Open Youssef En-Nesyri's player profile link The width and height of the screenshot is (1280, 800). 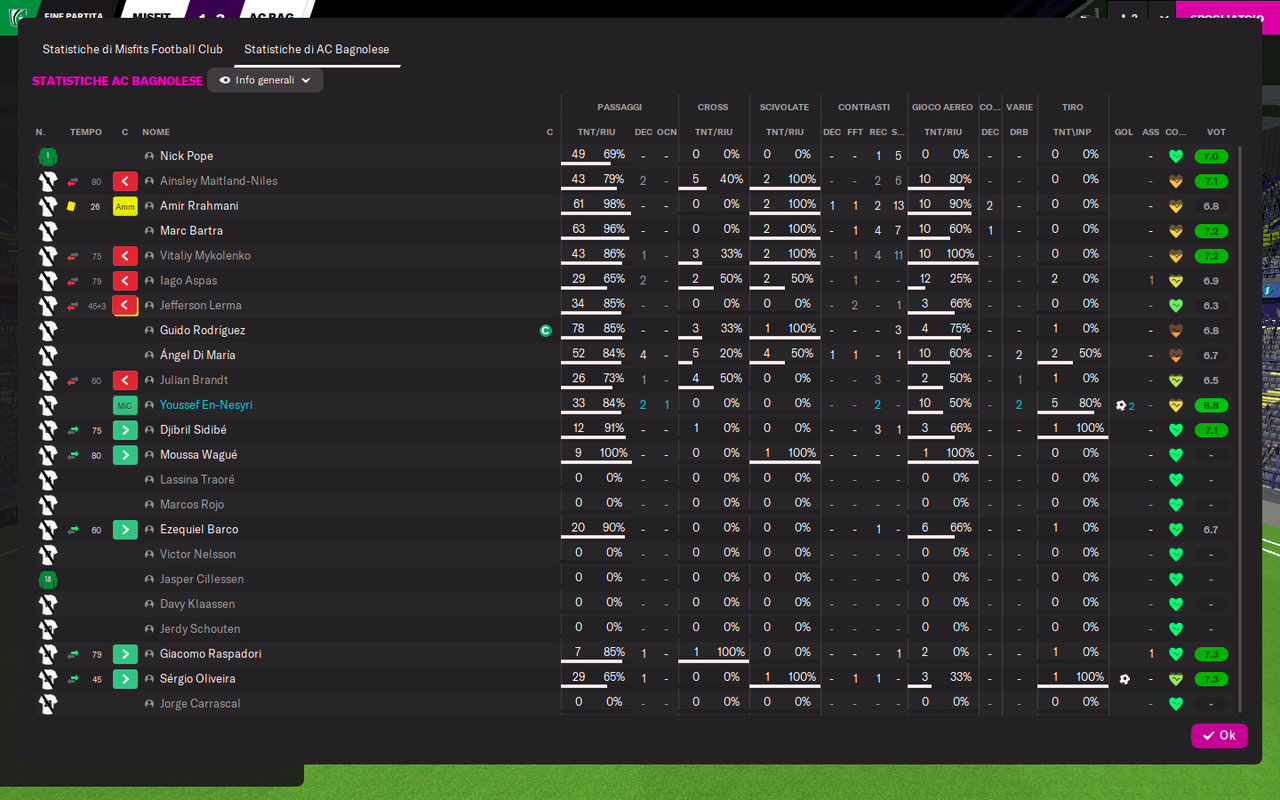206,405
